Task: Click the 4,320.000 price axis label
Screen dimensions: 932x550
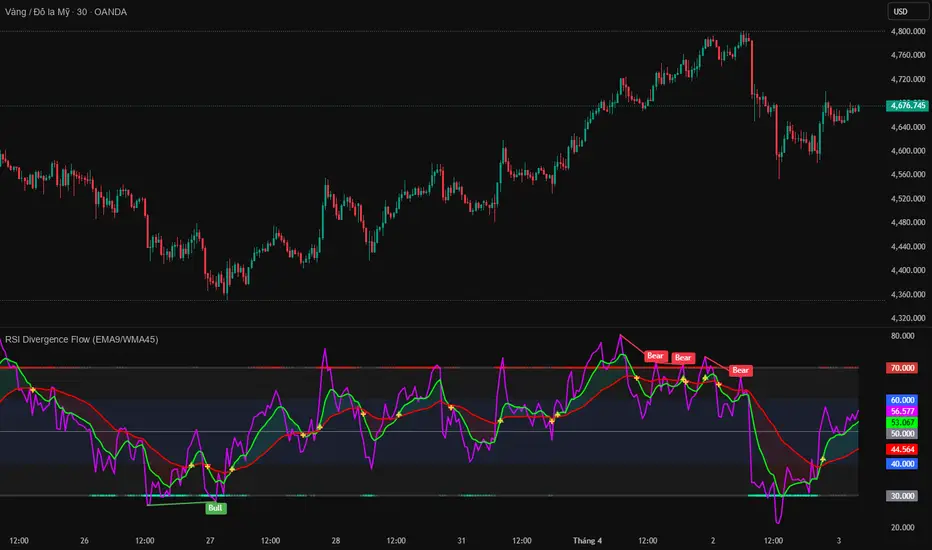Action: click(x=908, y=318)
